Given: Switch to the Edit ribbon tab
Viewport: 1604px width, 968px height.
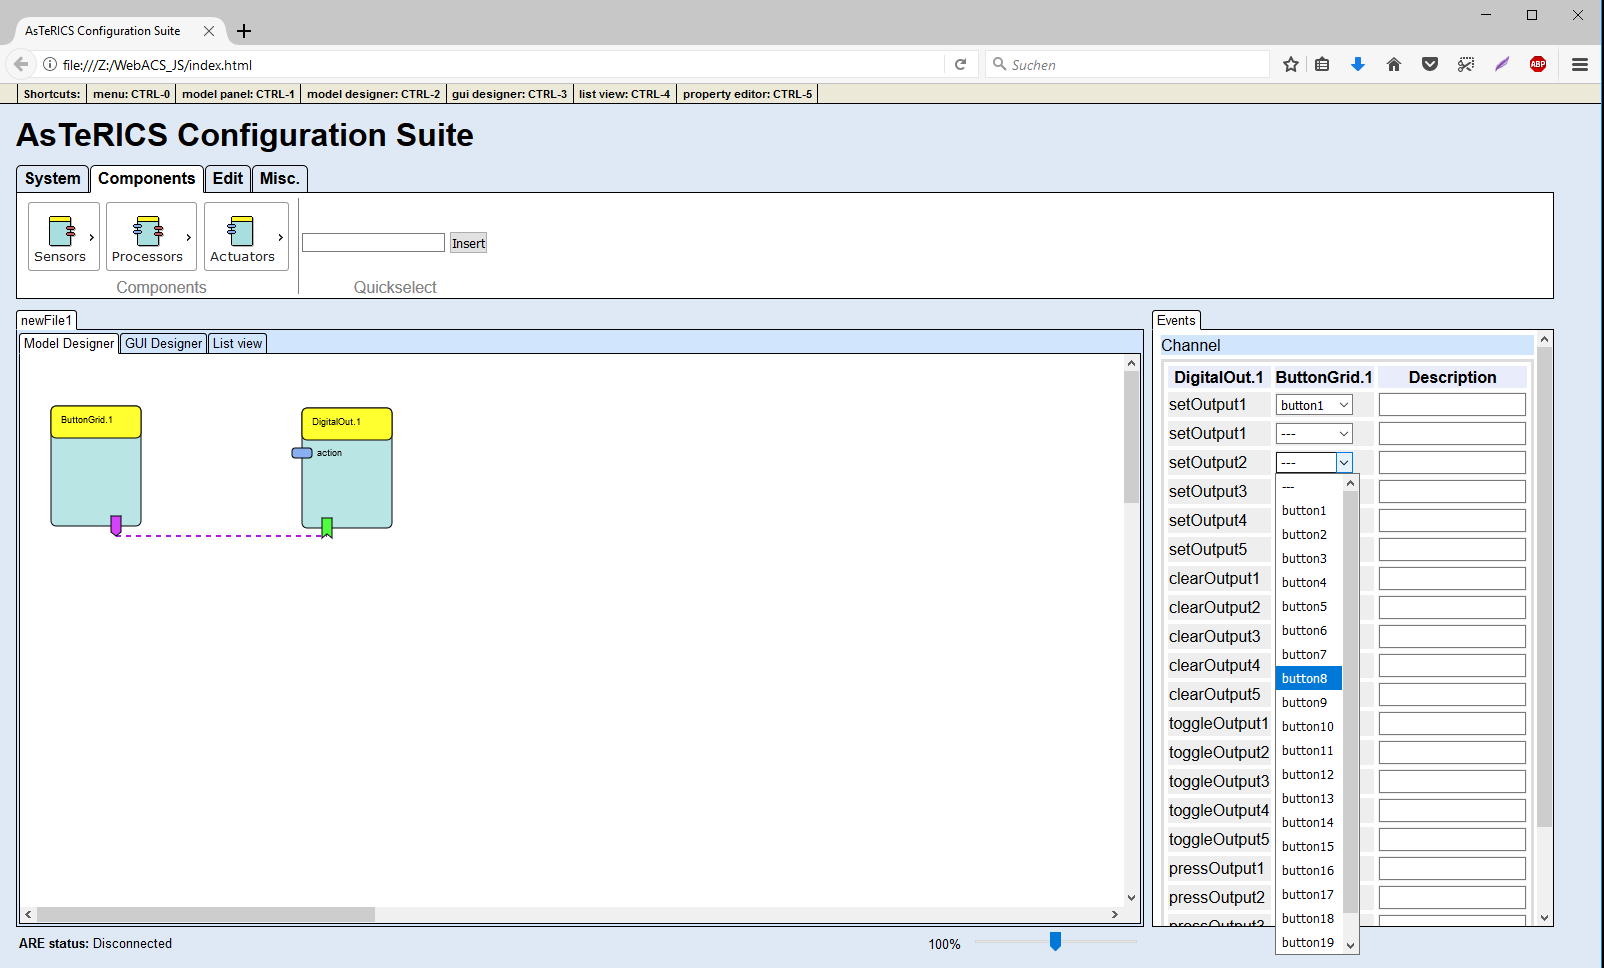Looking at the screenshot, I should click(228, 179).
